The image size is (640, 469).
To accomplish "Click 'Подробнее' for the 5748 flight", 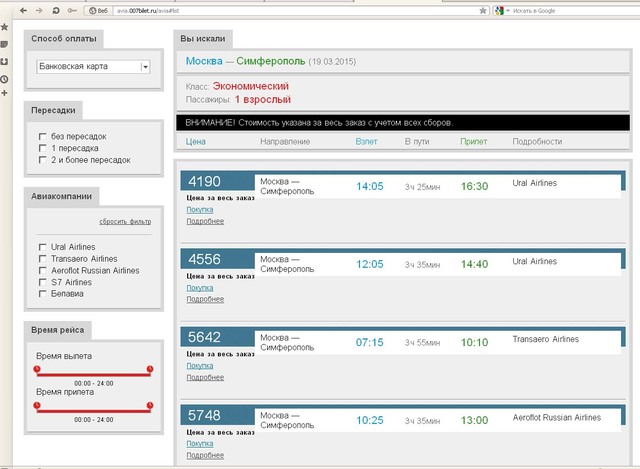I will tap(205, 455).
